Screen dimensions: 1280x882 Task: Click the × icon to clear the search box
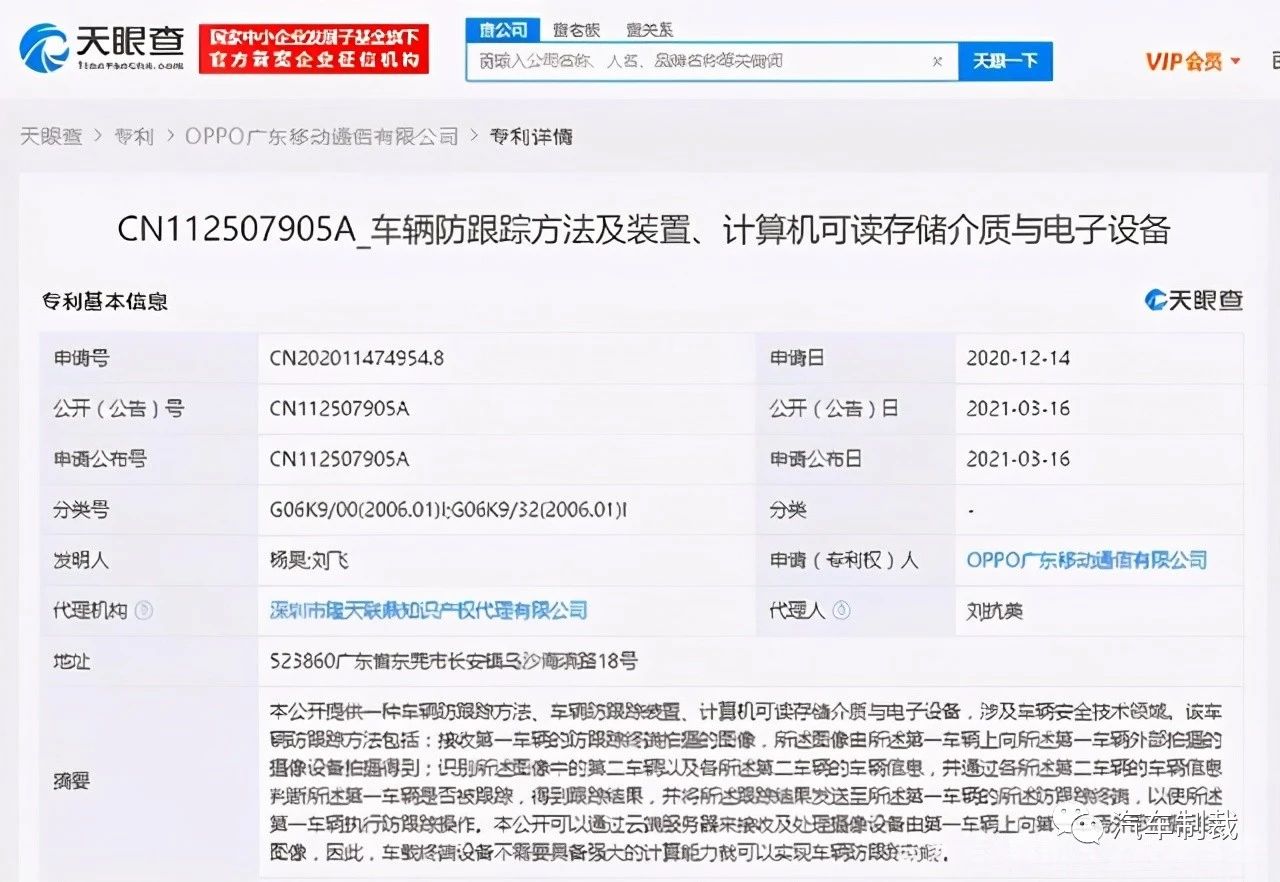point(937,61)
